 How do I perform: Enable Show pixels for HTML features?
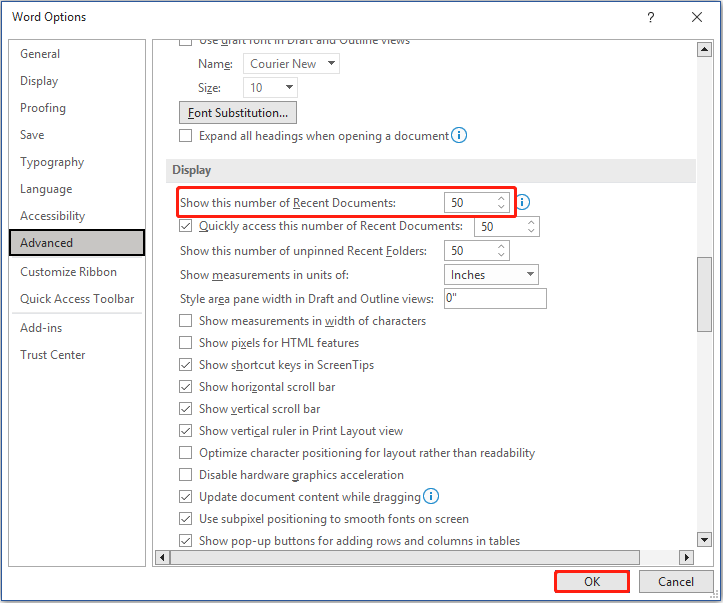click(185, 343)
